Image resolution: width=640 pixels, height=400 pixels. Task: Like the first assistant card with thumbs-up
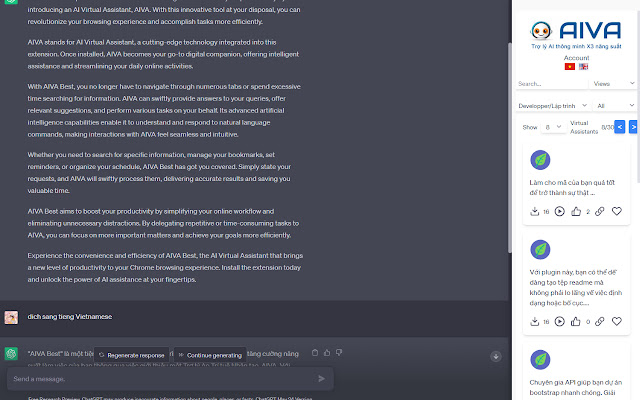(576, 211)
